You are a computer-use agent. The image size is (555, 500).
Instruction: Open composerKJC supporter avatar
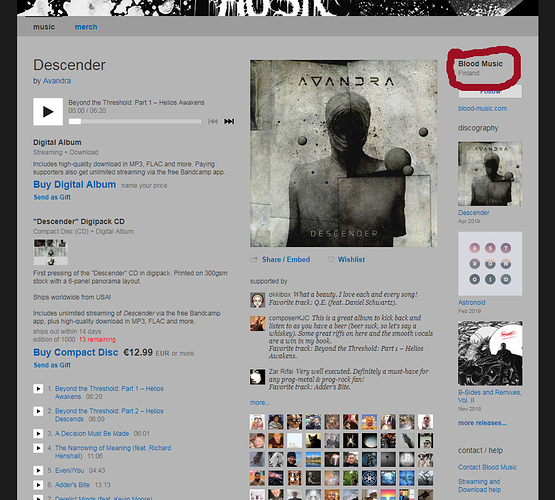pos(257,323)
